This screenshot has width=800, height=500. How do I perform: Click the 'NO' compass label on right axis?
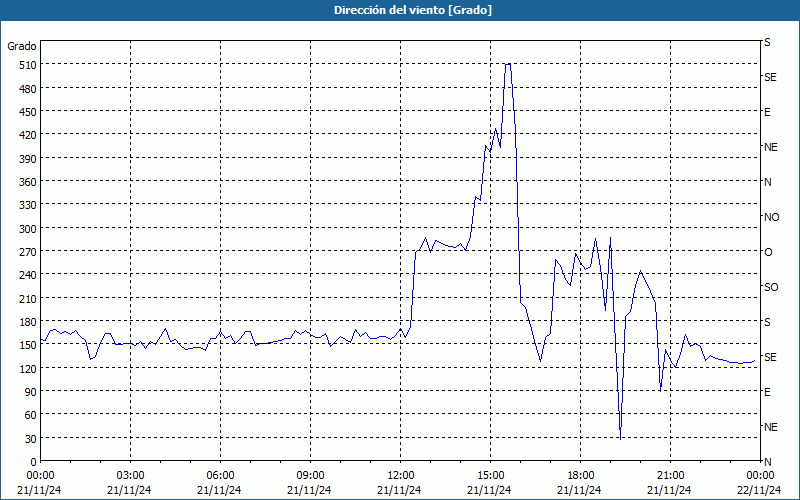(x=771, y=217)
